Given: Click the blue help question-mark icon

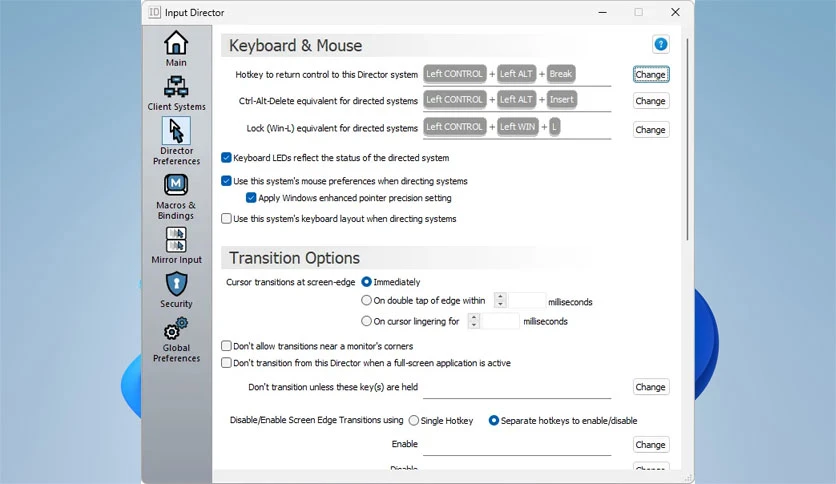Looking at the screenshot, I should click(661, 44).
